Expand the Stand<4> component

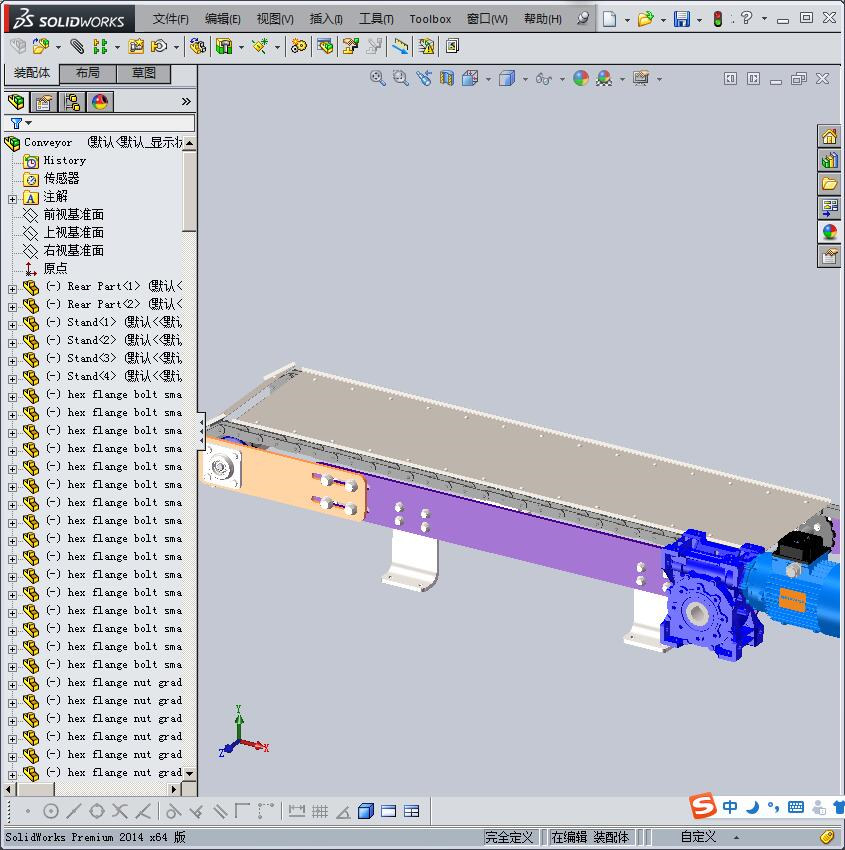12,379
